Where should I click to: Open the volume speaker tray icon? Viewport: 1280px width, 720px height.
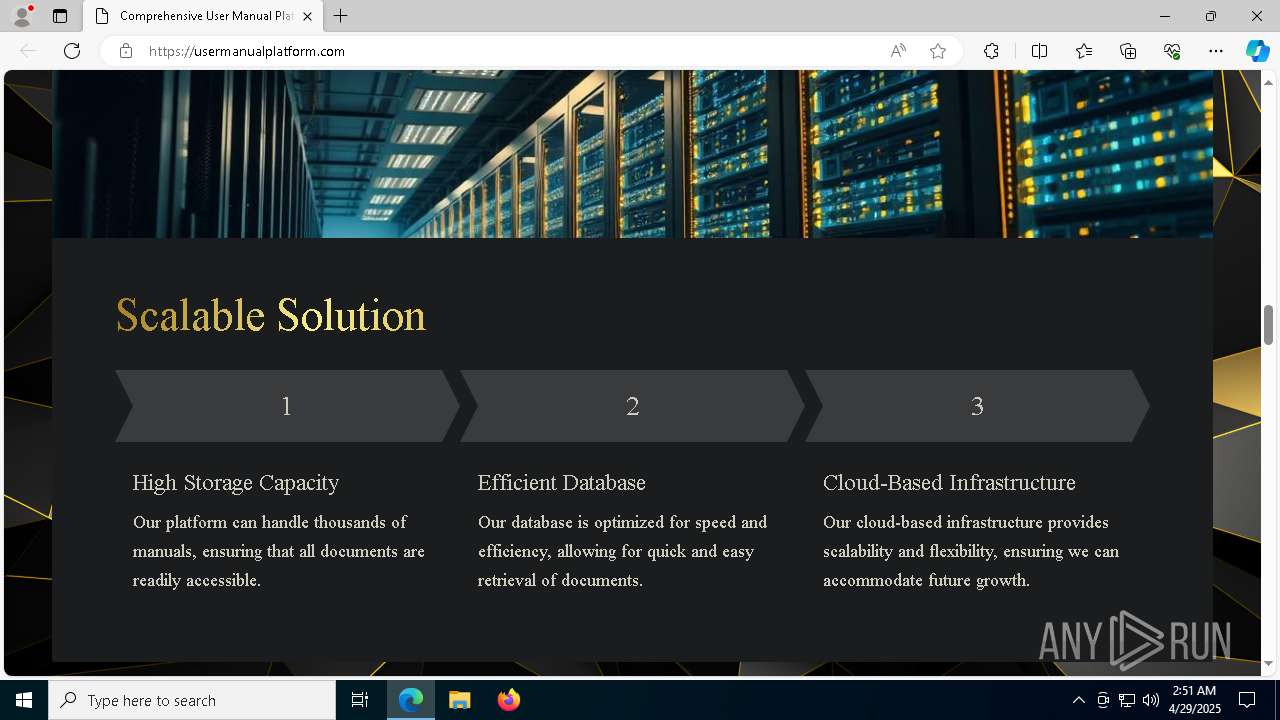(x=1151, y=700)
